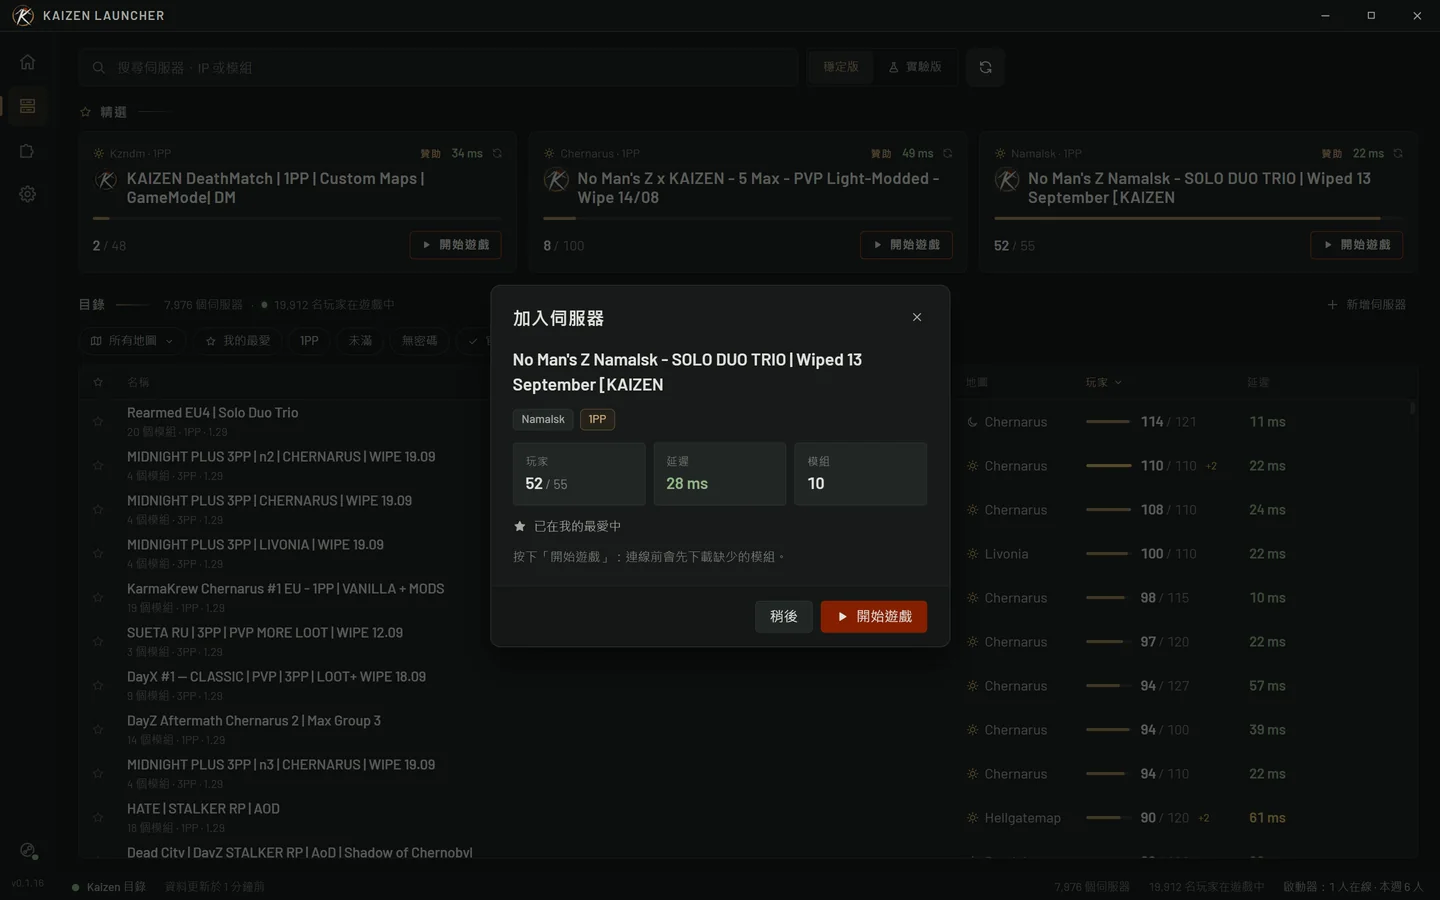Sort by the 玩家 column chevron

coord(1118,382)
